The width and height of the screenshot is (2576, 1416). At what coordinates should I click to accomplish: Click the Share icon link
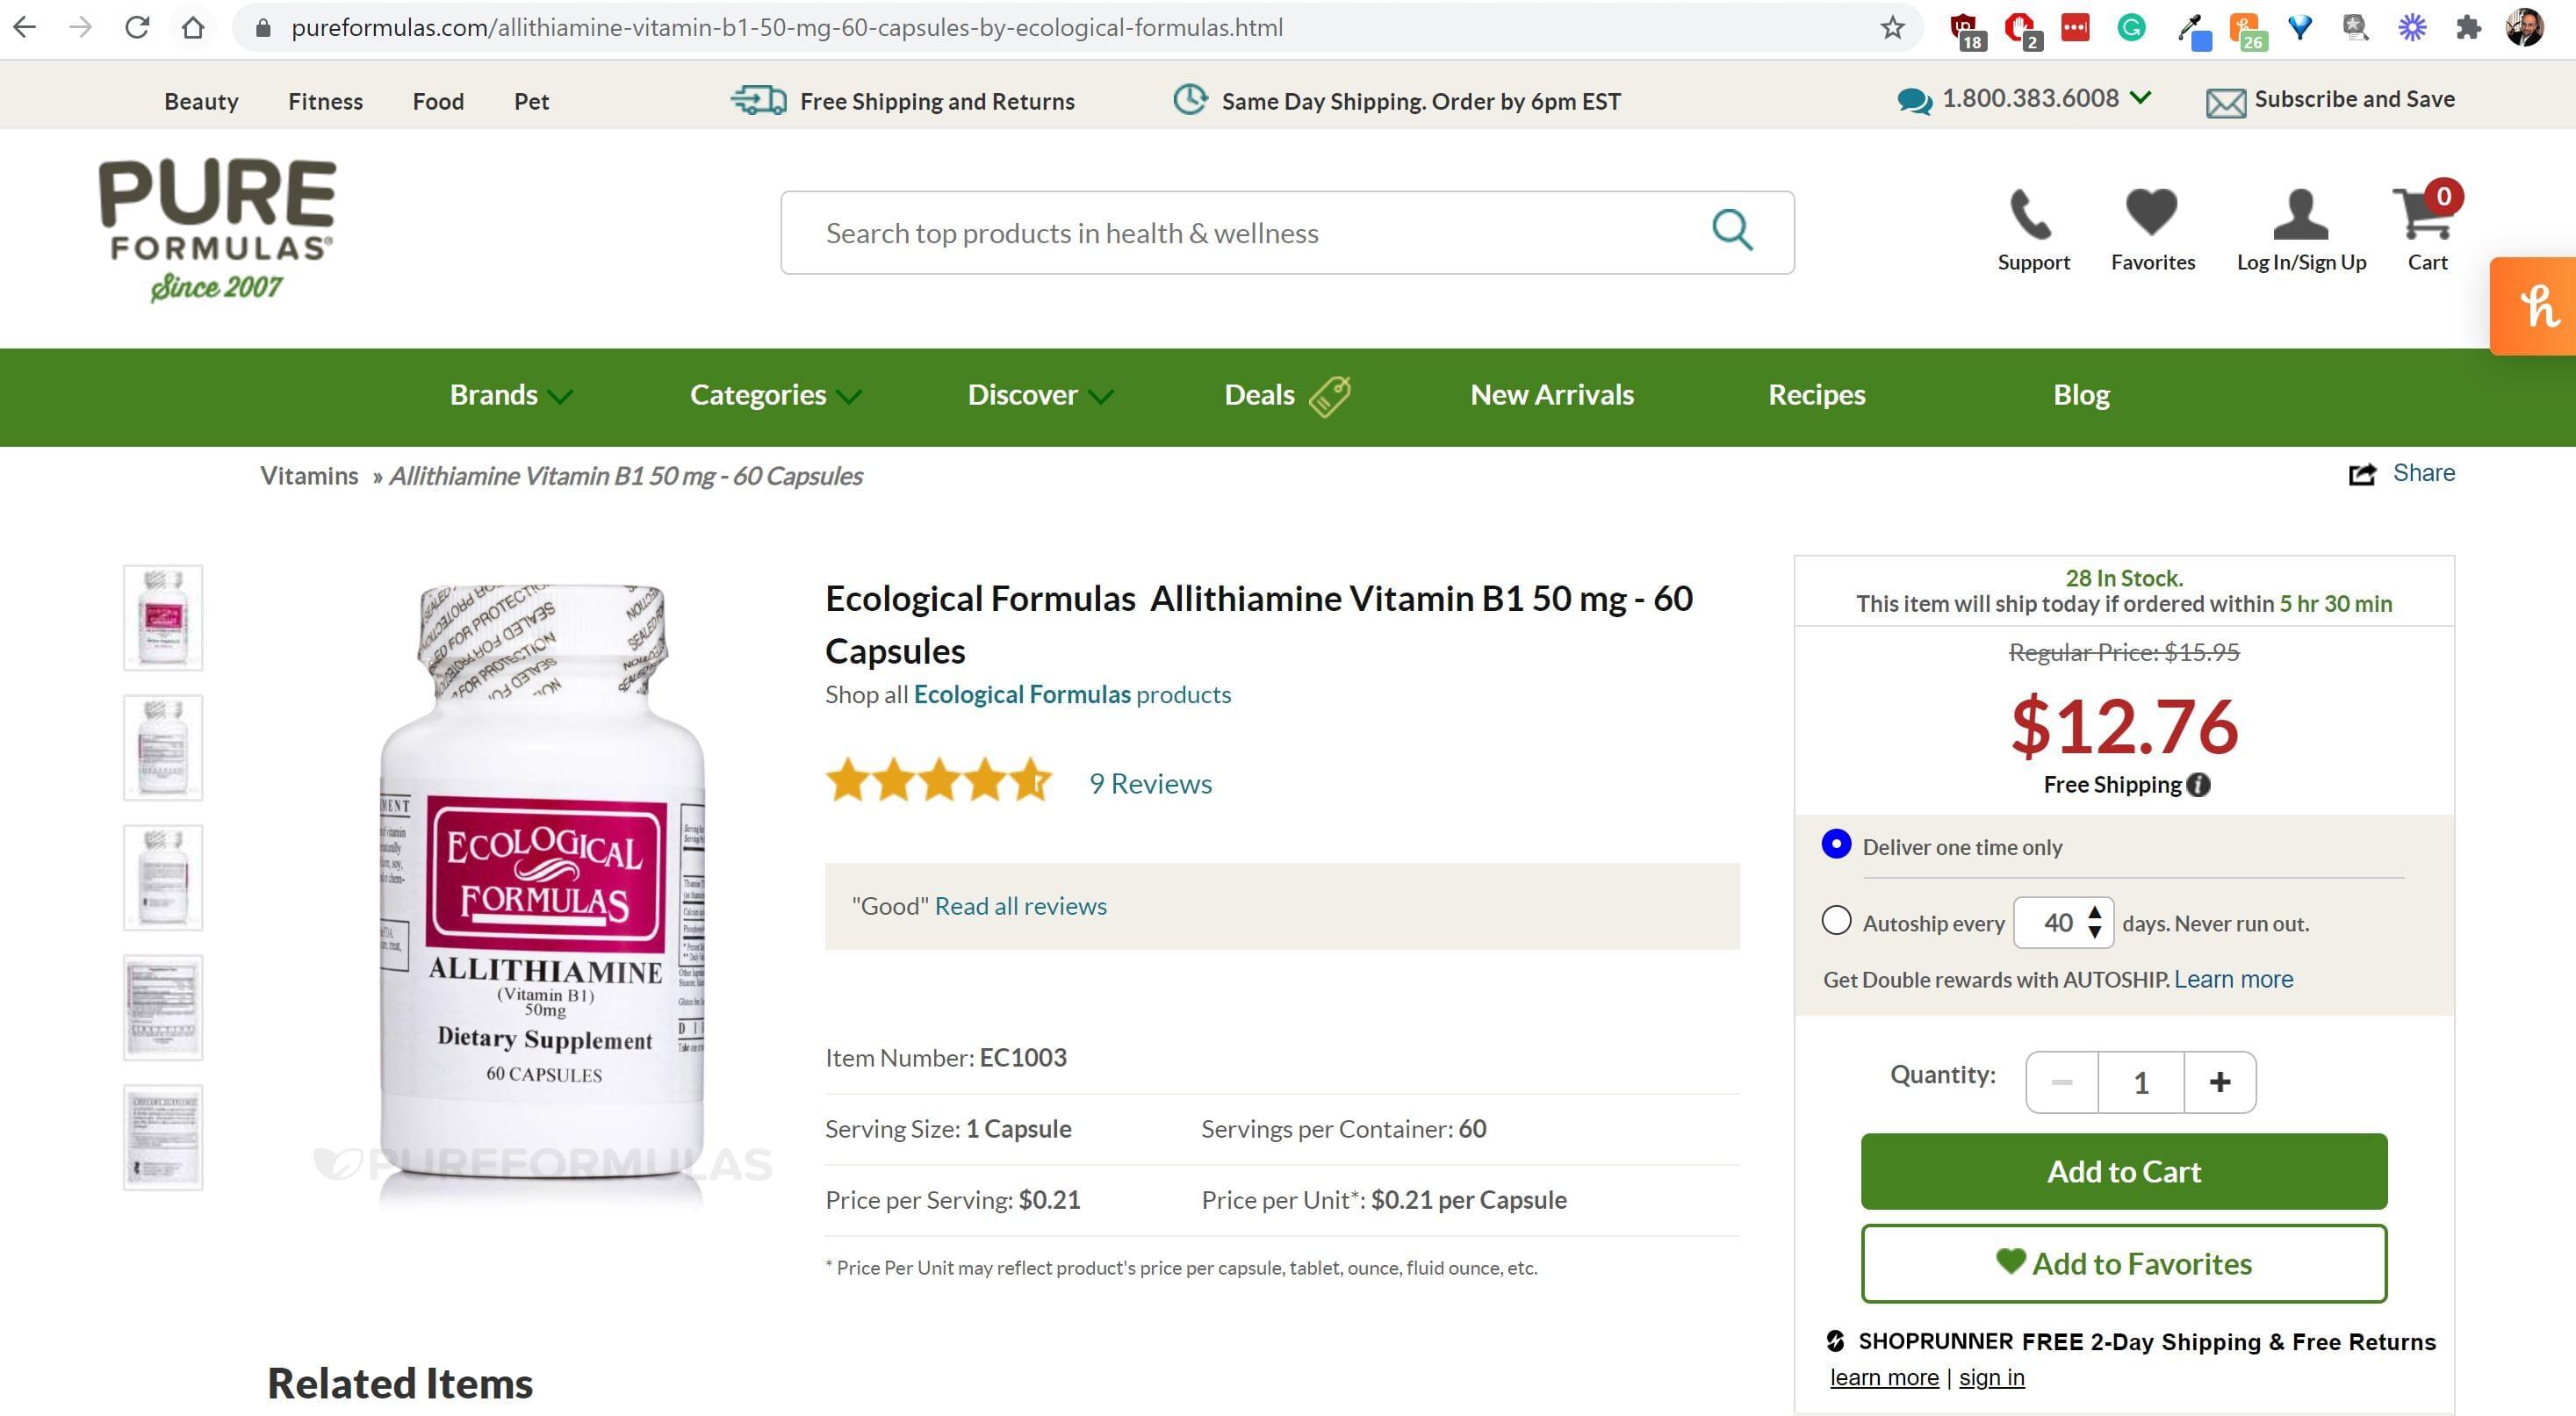tap(2362, 474)
